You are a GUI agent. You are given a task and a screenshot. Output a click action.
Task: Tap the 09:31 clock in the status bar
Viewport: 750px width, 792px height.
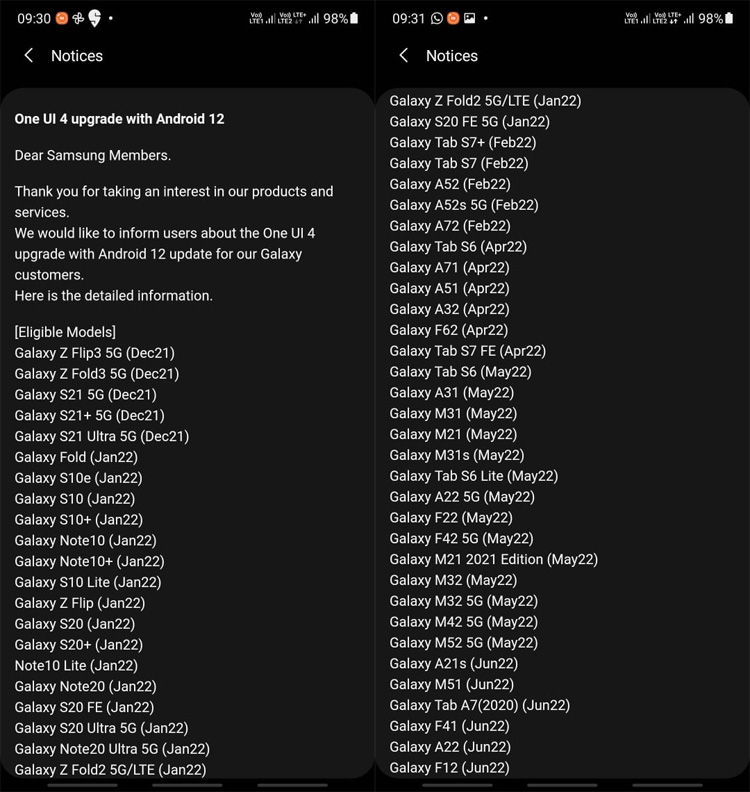[408, 19]
